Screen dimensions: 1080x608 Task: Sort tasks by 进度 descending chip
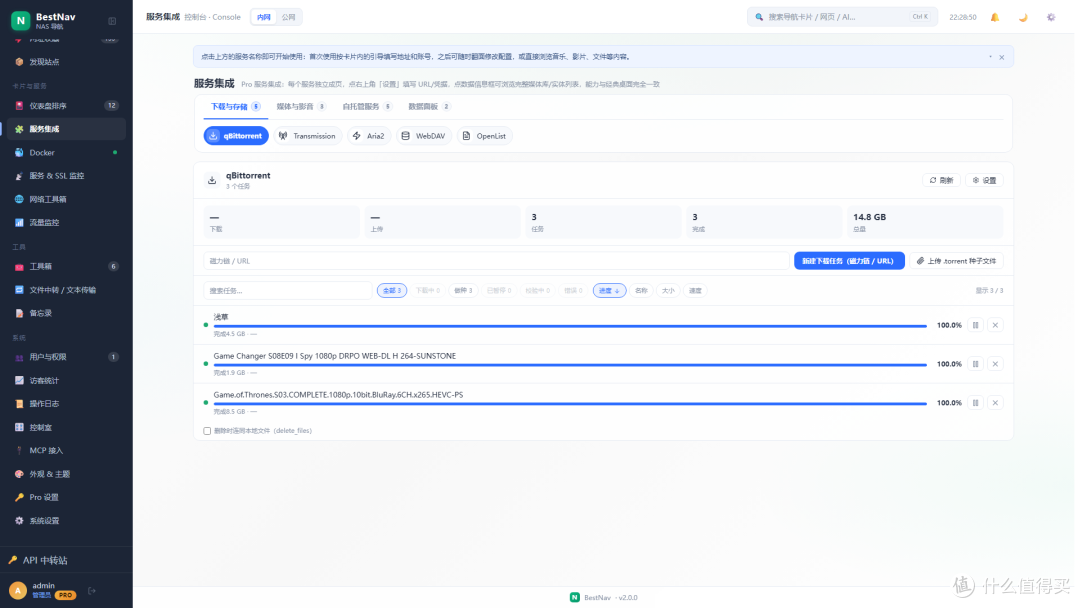610,291
